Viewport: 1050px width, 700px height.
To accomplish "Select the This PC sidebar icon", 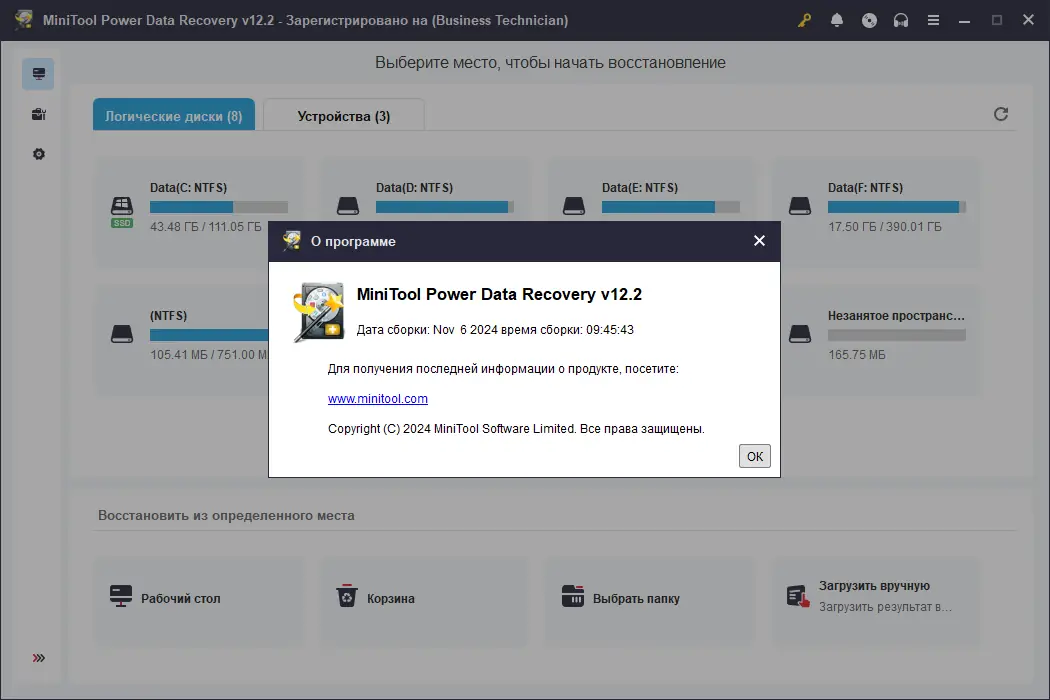I will [x=38, y=74].
